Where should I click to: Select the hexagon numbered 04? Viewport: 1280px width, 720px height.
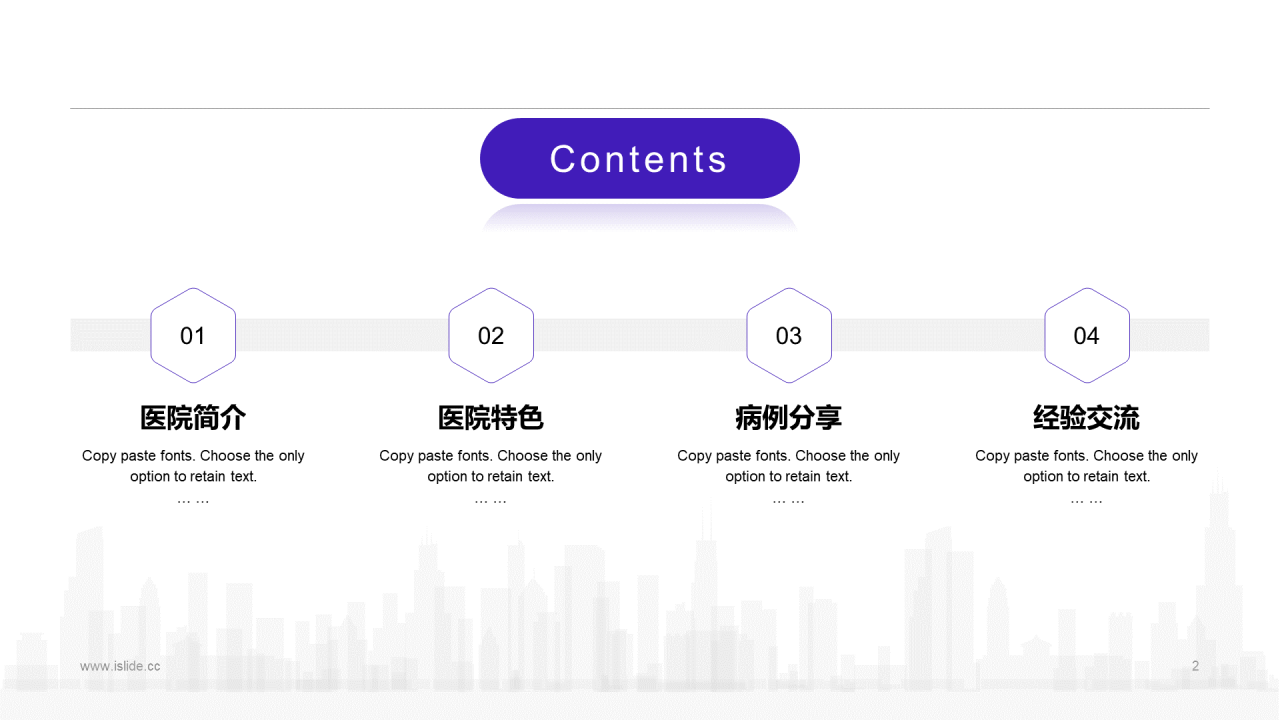coord(1087,335)
